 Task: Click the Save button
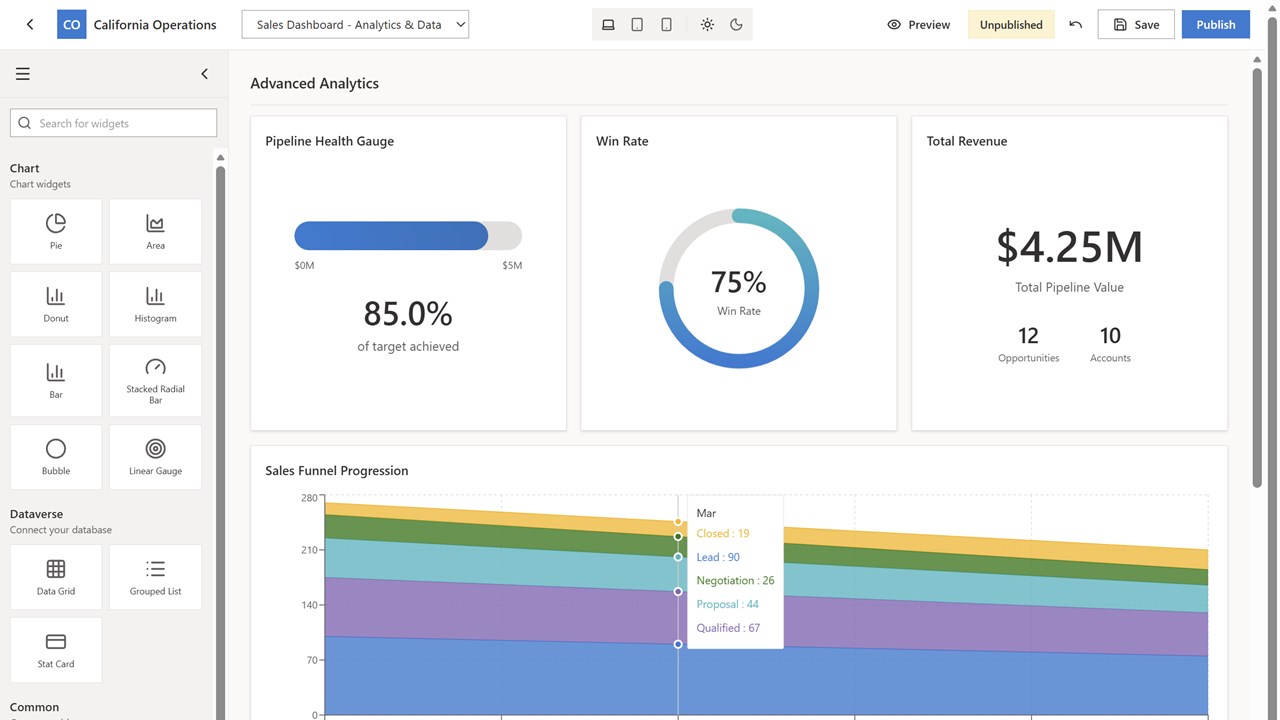coord(1136,25)
